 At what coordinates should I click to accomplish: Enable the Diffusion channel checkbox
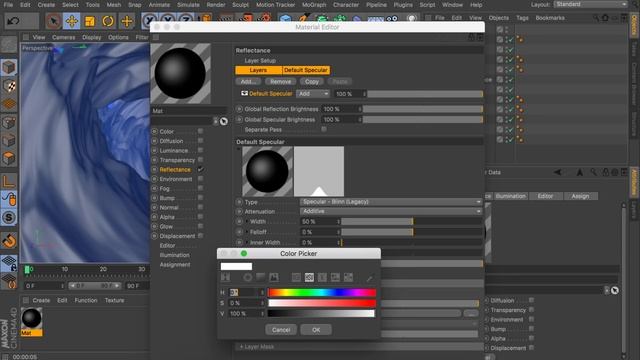(200, 140)
